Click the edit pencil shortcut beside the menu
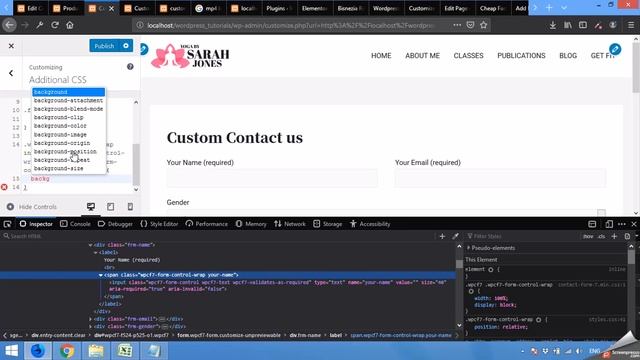The width and height of the screenshot is (640, 360). click(x=615, y=49)
